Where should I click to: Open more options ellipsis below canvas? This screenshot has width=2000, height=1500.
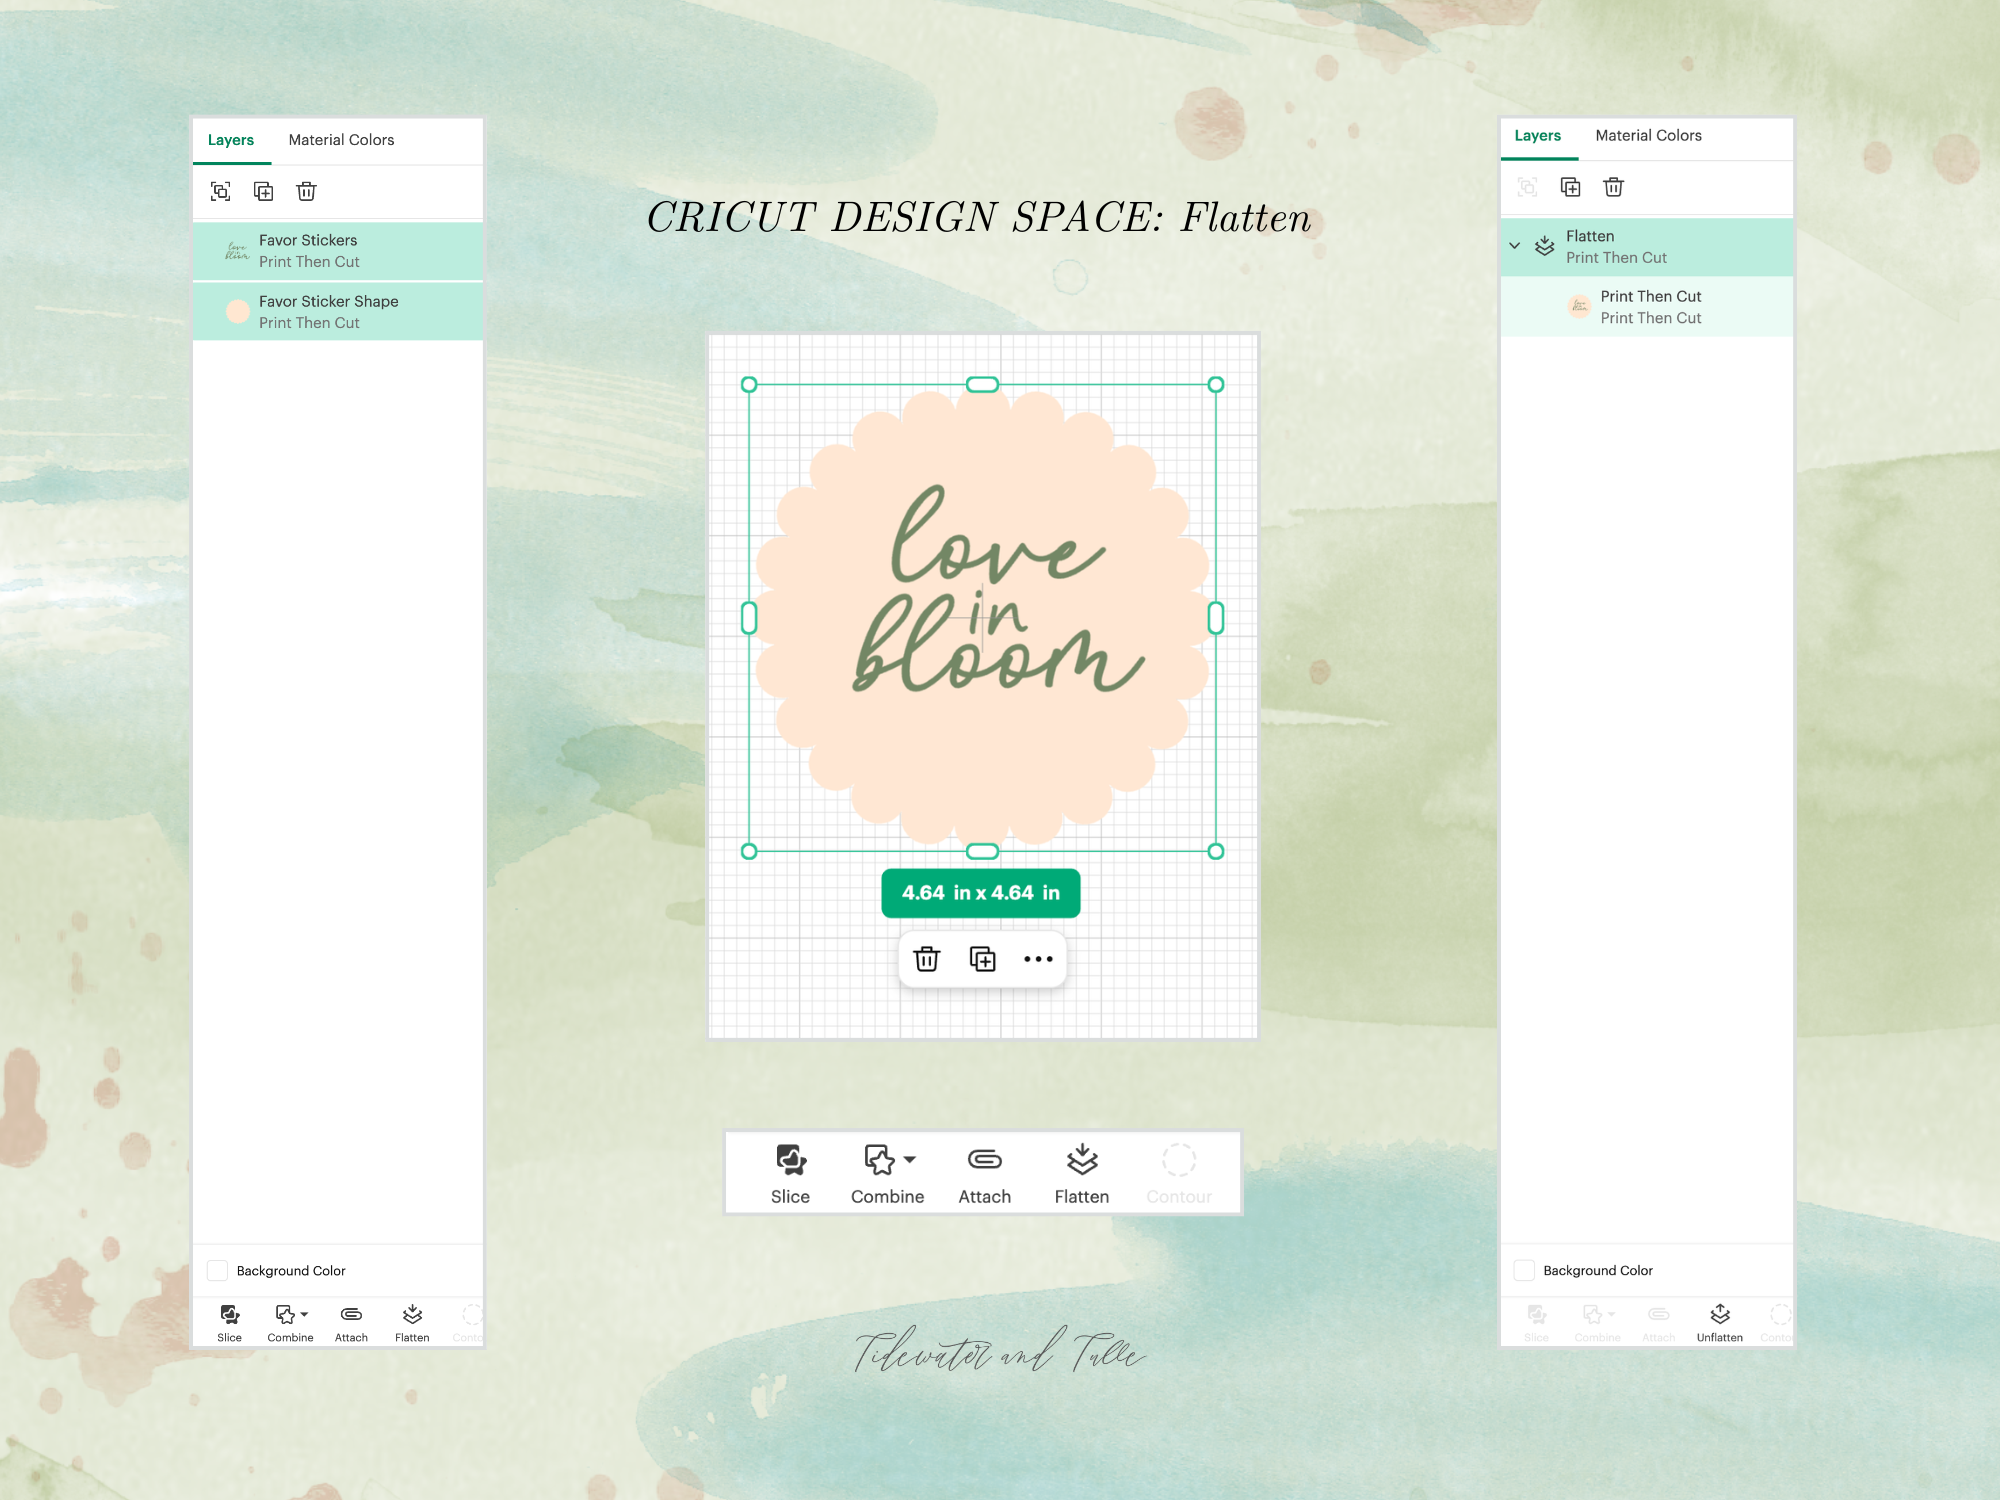[x=1038, y=959]
